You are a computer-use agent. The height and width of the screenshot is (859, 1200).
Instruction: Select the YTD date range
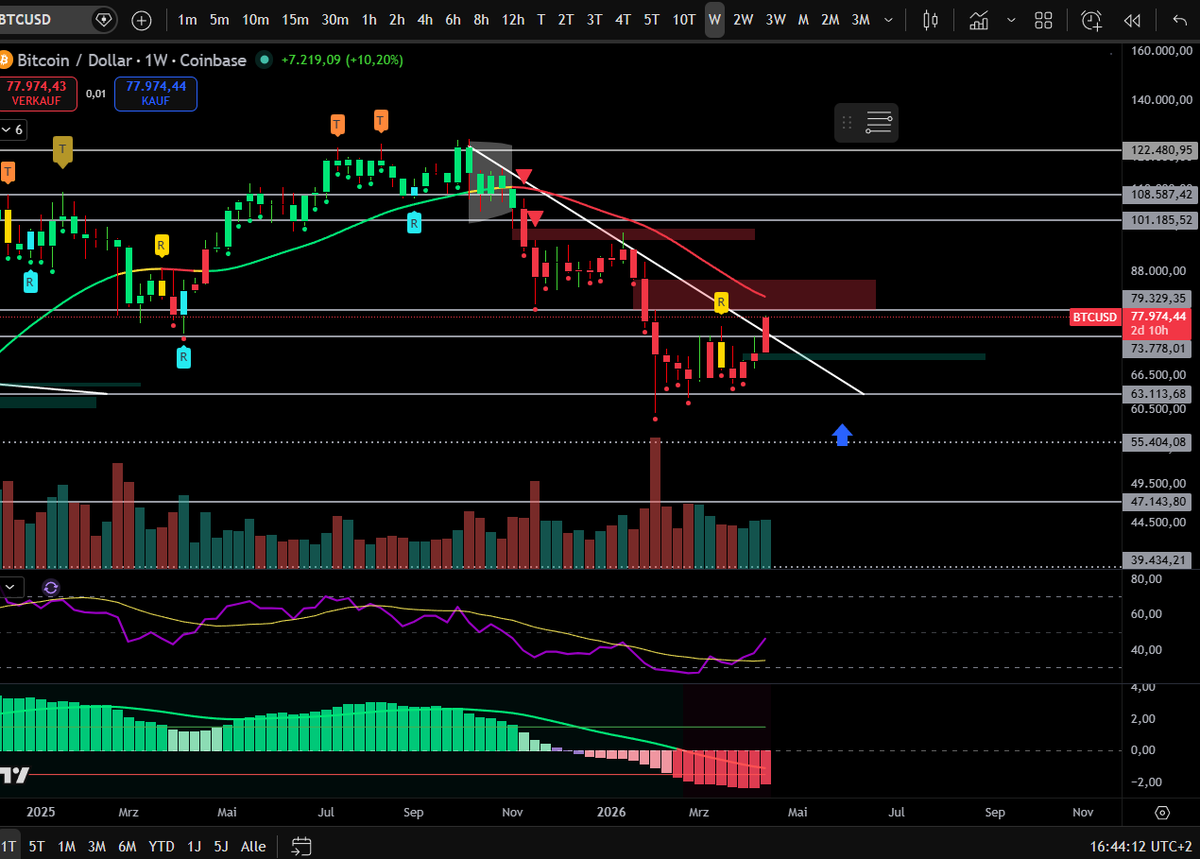pyautogui.click(x=162, y=846)
